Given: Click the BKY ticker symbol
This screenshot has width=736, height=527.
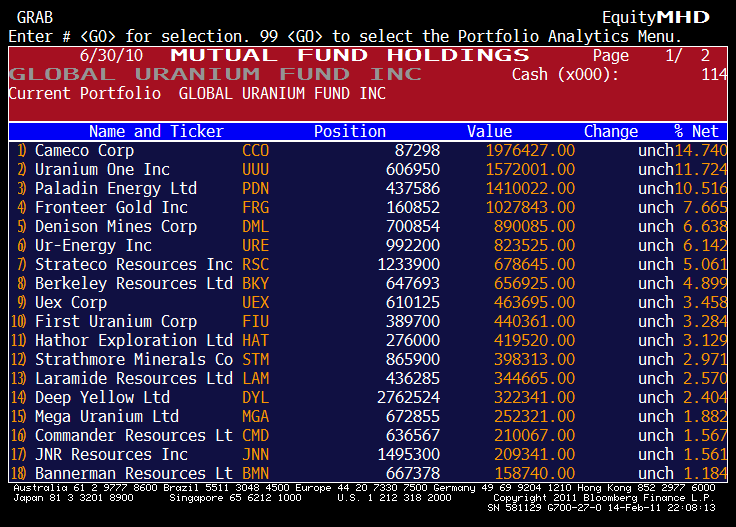Looking at the screenshot, I should pos(255,283).
